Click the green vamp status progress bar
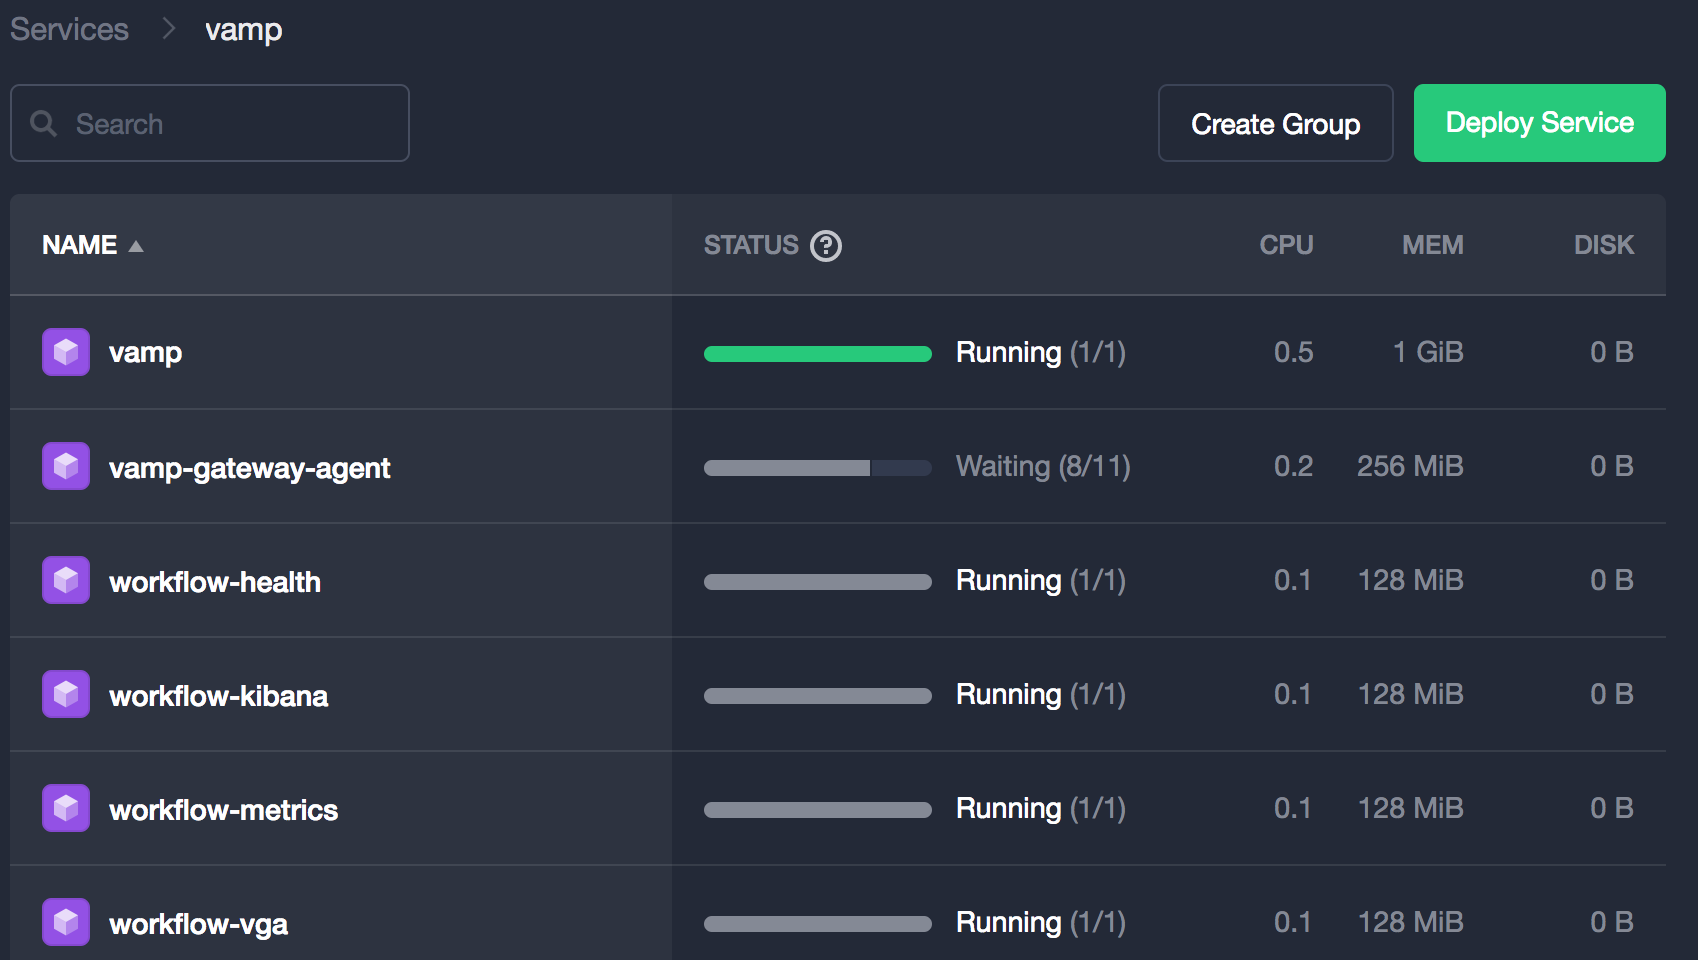The image size is (1698, 960). click(817, 353)
